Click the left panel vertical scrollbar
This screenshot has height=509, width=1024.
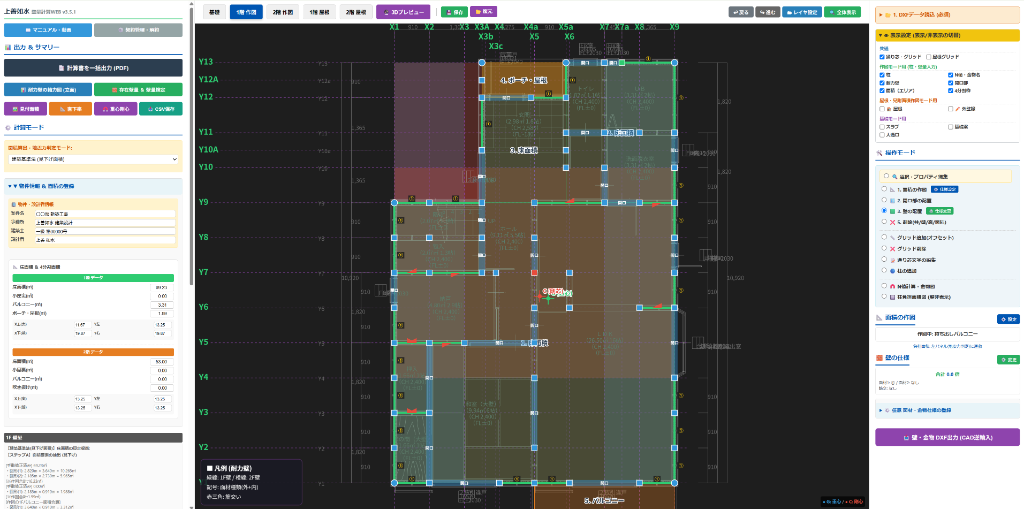[191, 147]
